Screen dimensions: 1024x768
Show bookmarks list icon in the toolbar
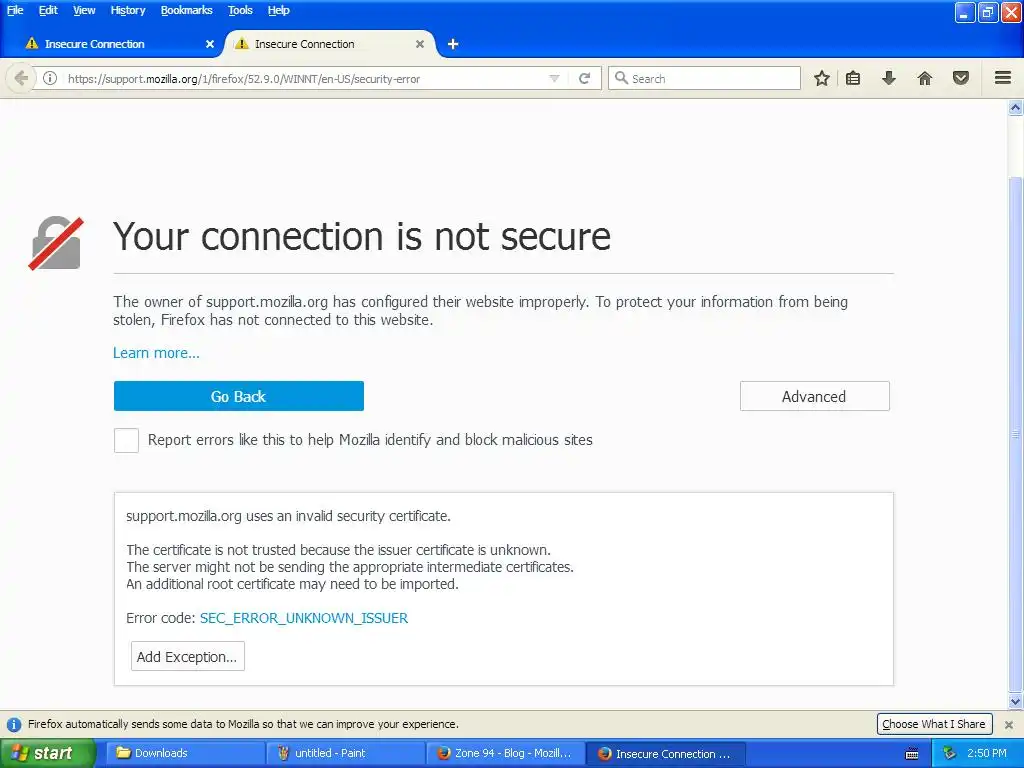coord(853,78)
